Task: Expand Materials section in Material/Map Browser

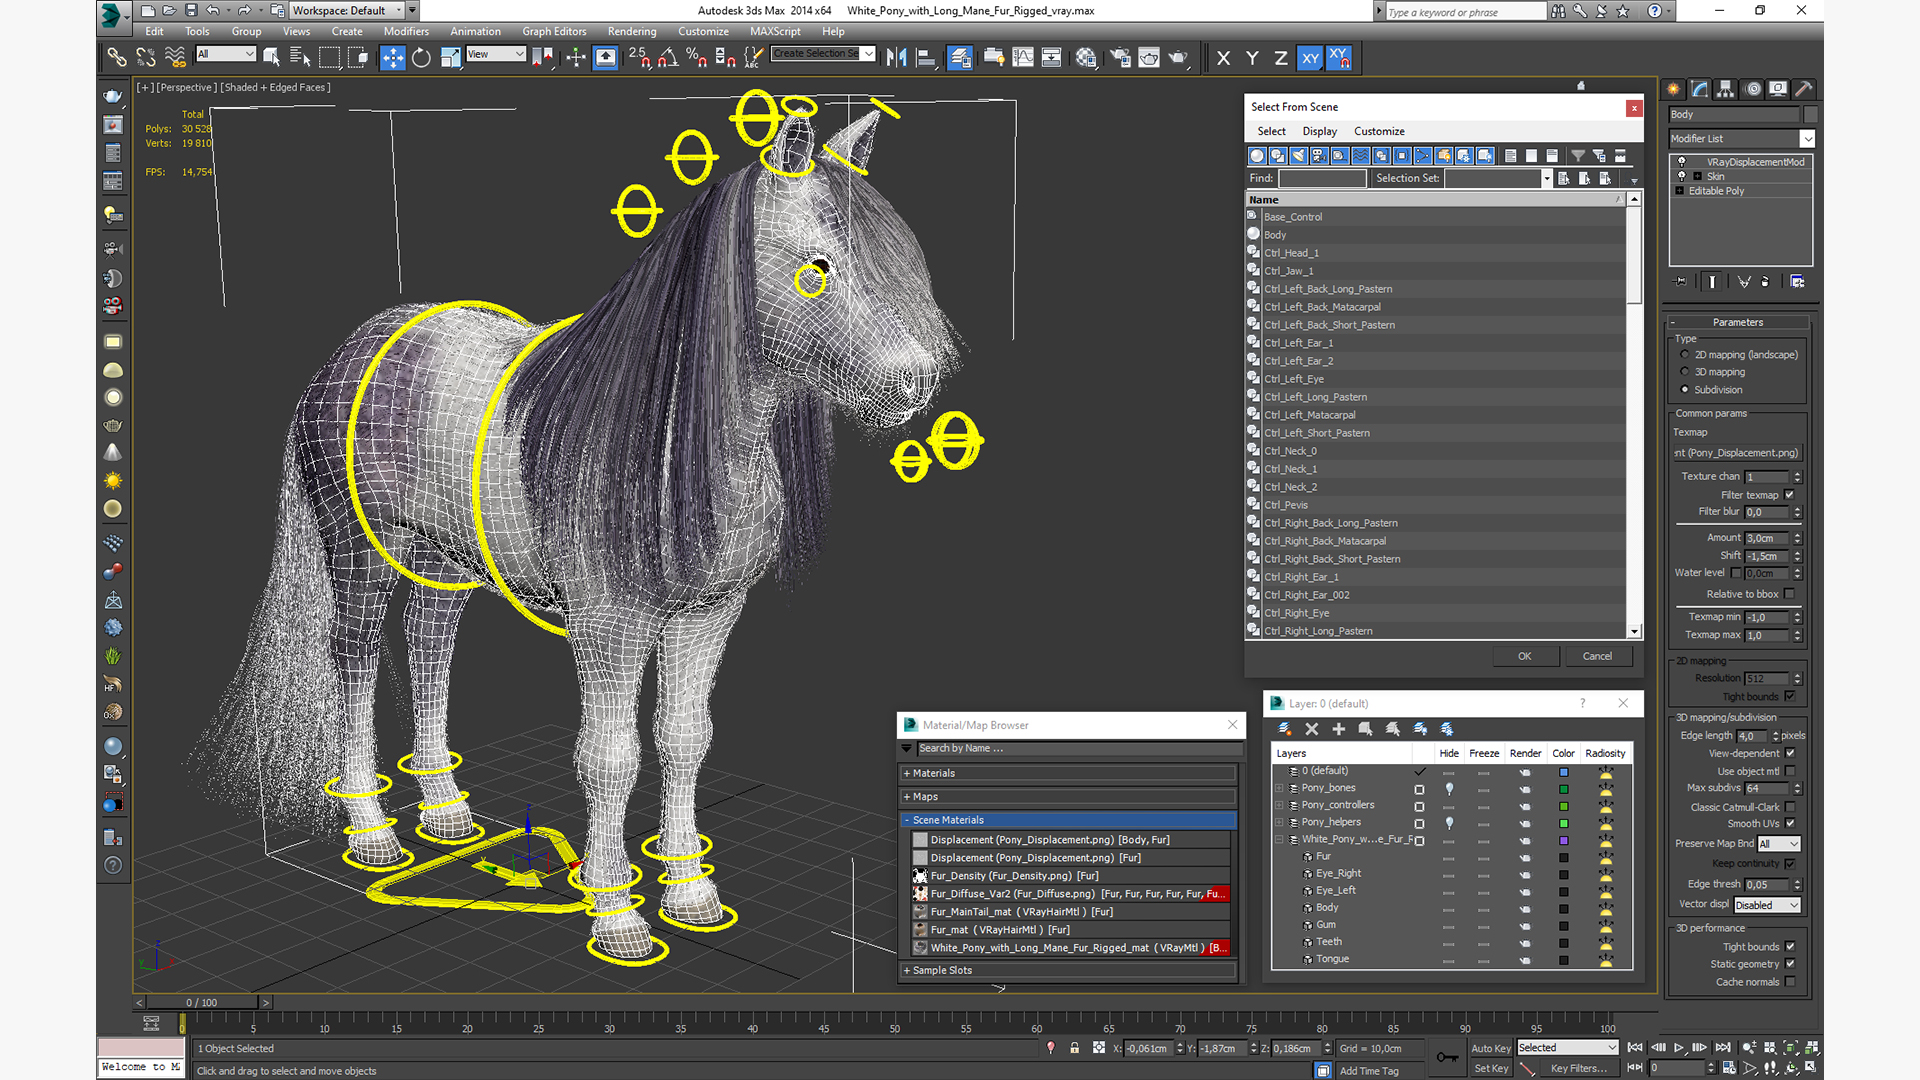Action: (1068, 773)
